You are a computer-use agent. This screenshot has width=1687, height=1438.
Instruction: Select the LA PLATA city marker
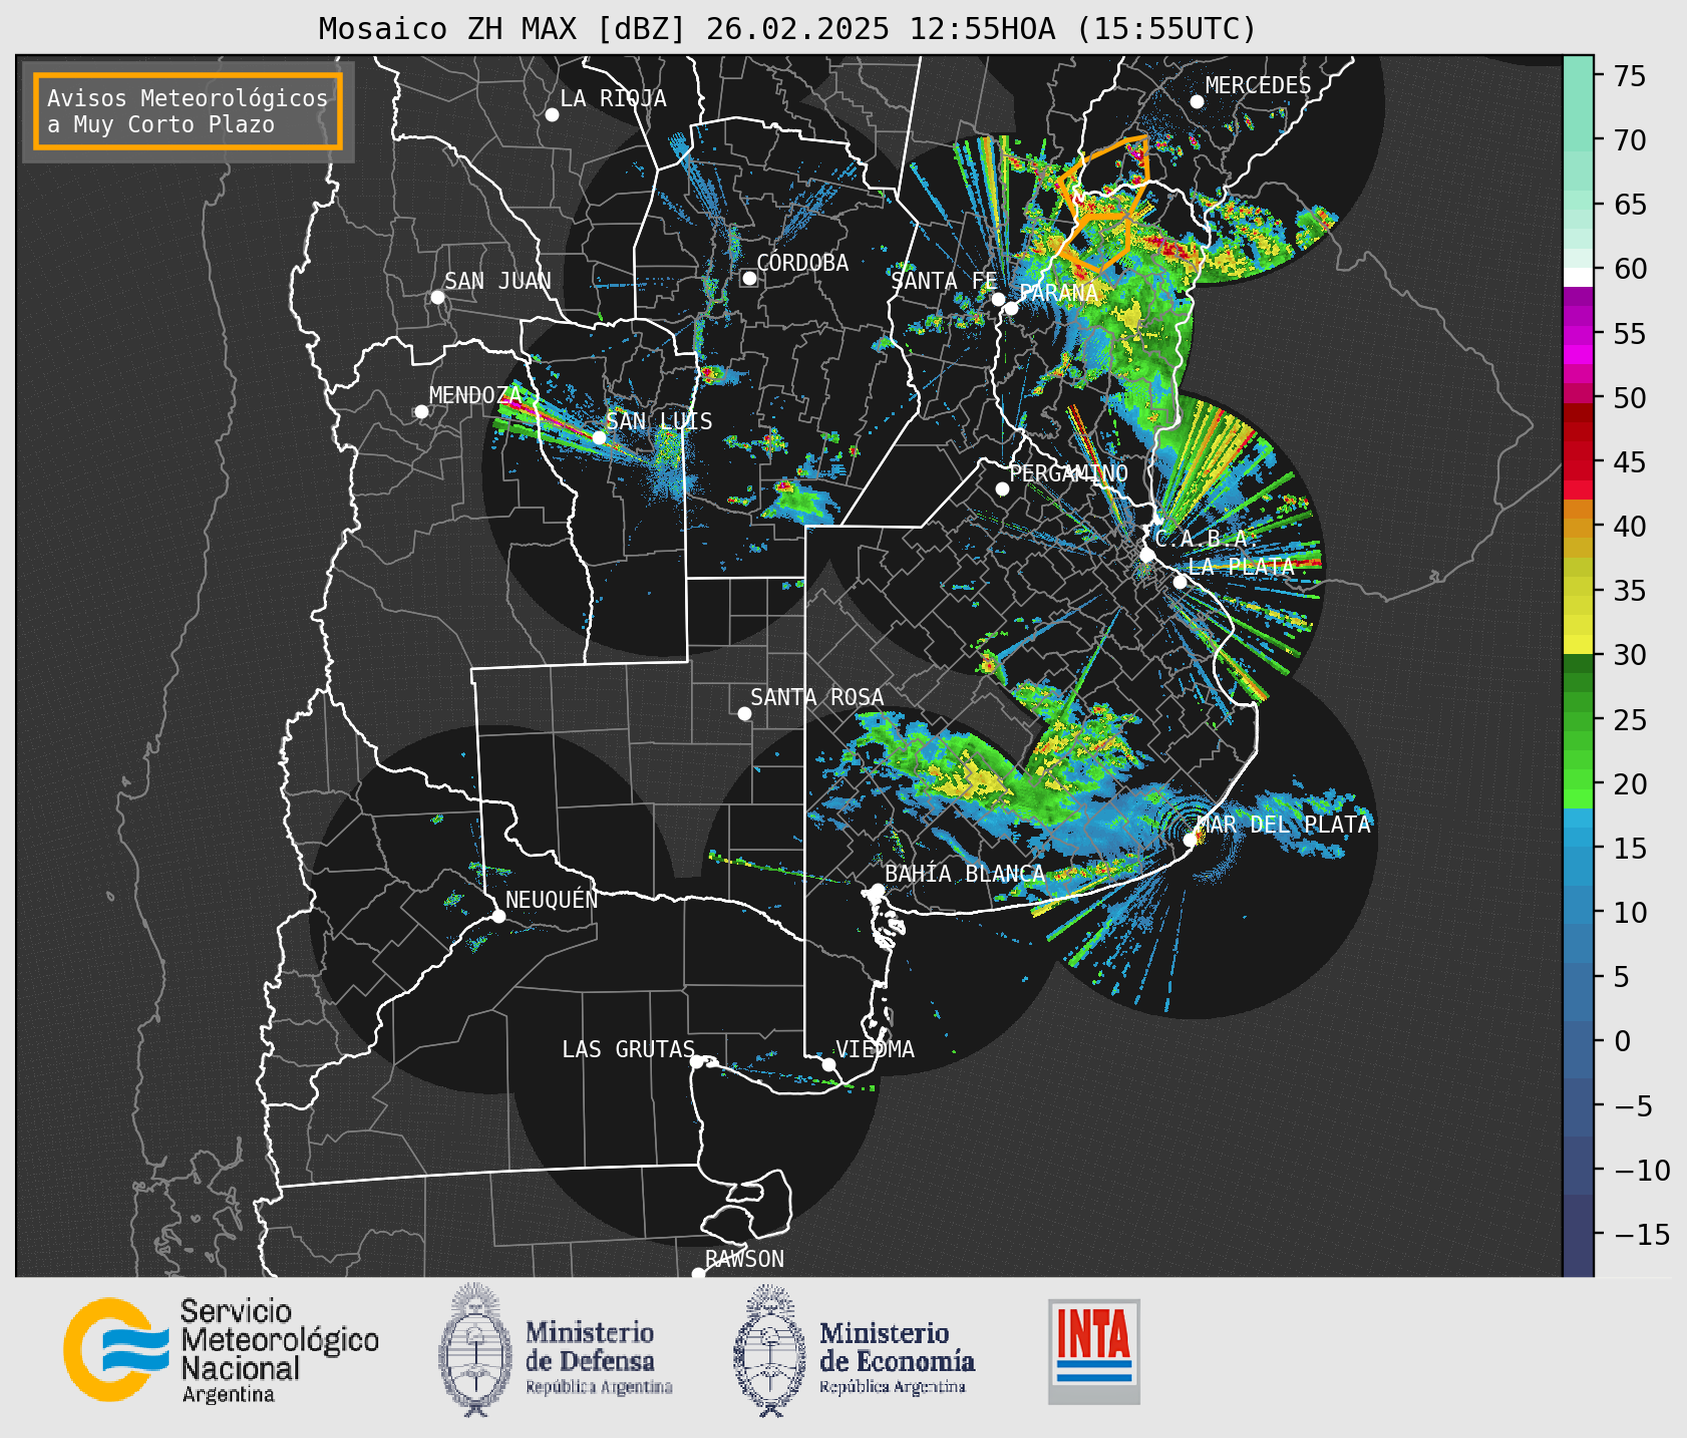point(1180,582)
